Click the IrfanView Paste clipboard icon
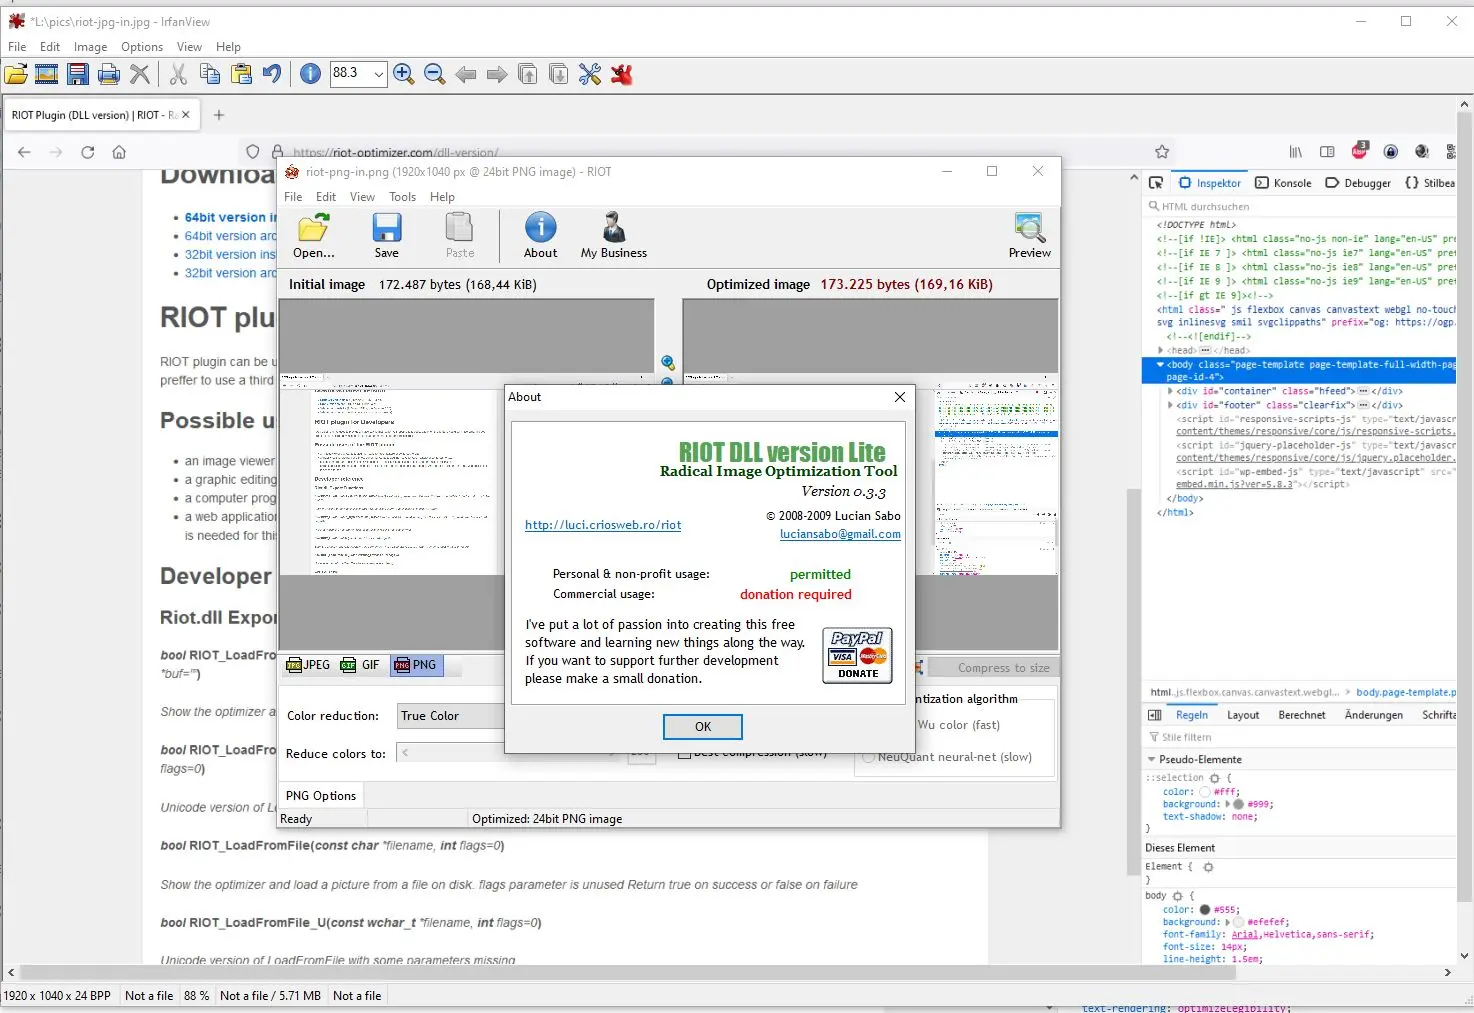The width and height of the screenshot is (1474, 1013). tap(241, 74)
